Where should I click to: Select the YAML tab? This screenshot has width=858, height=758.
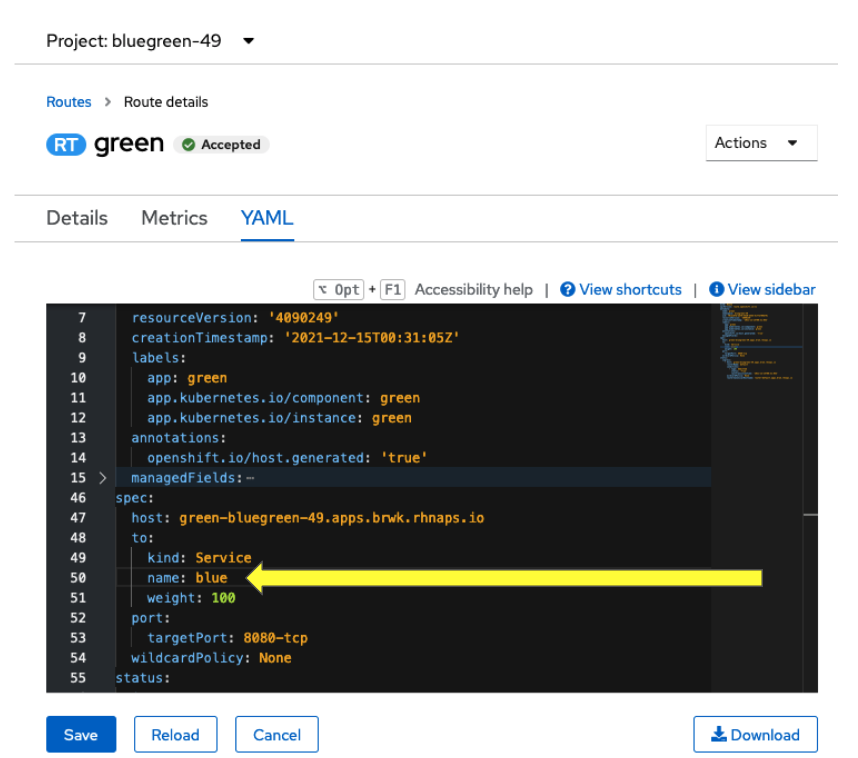267,218
